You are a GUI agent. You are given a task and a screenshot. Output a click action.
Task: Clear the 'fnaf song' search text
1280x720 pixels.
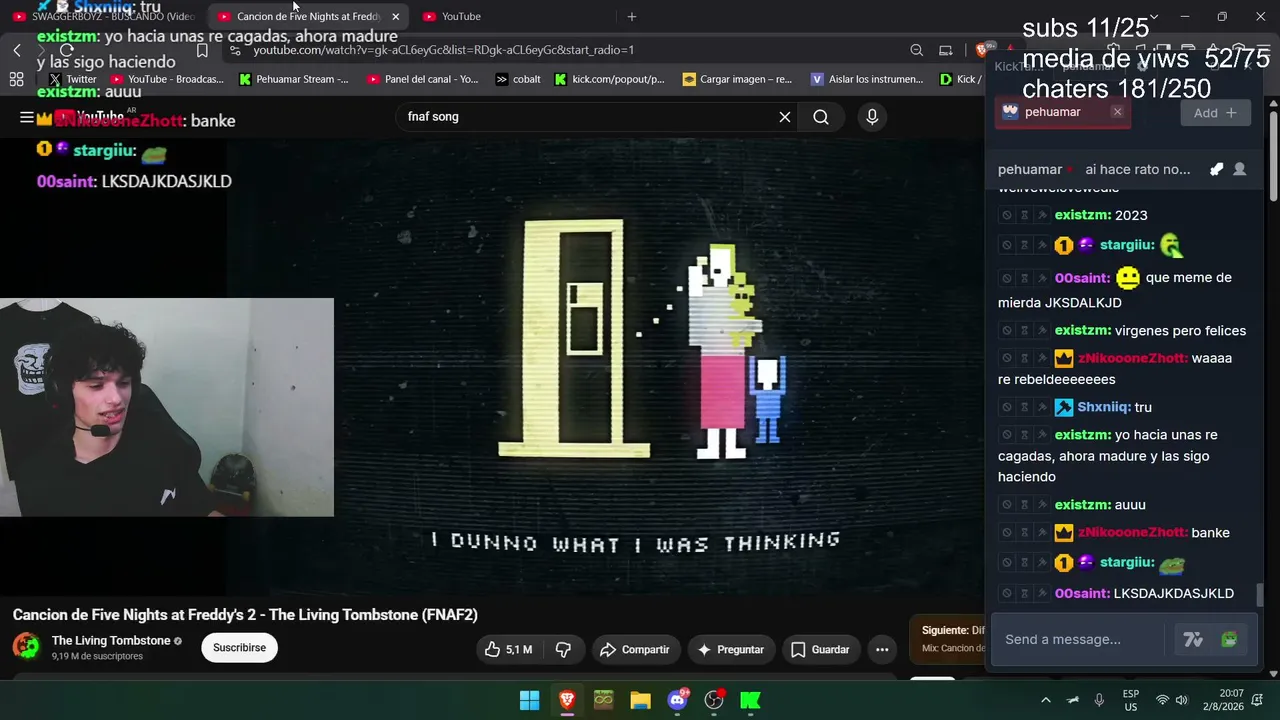[785, 117]
